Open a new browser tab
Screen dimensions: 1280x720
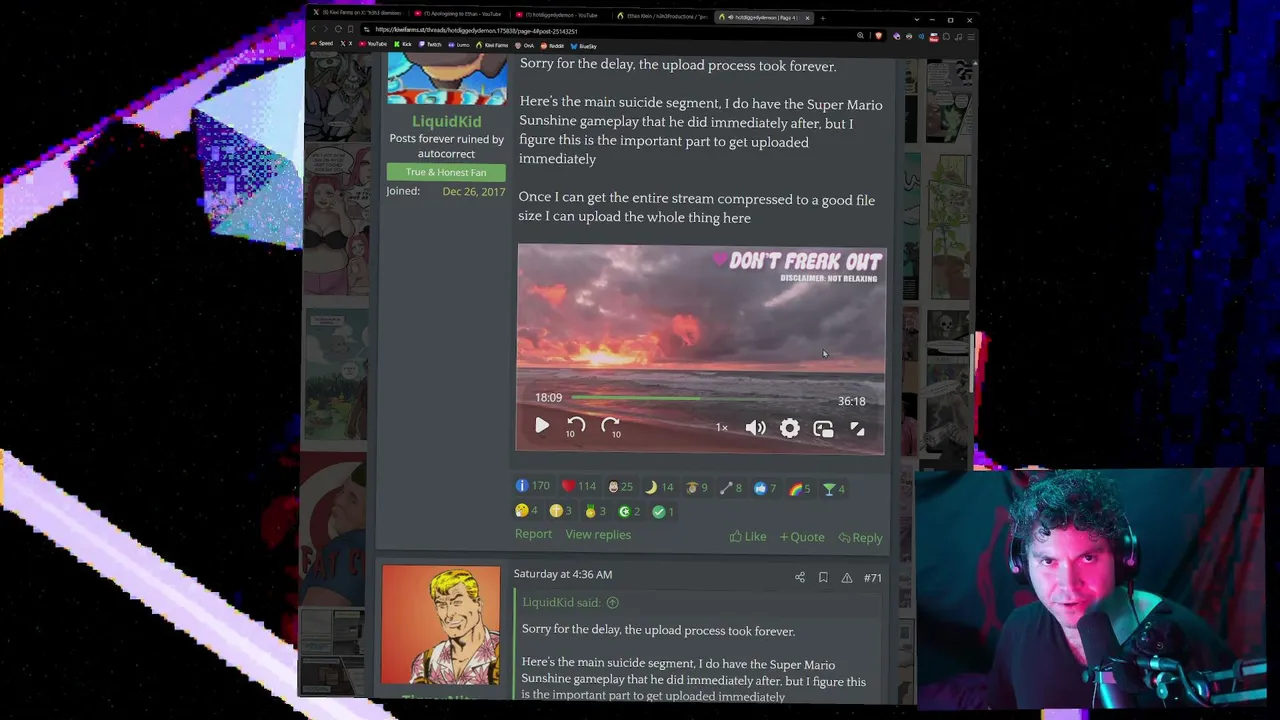point(823,17)
